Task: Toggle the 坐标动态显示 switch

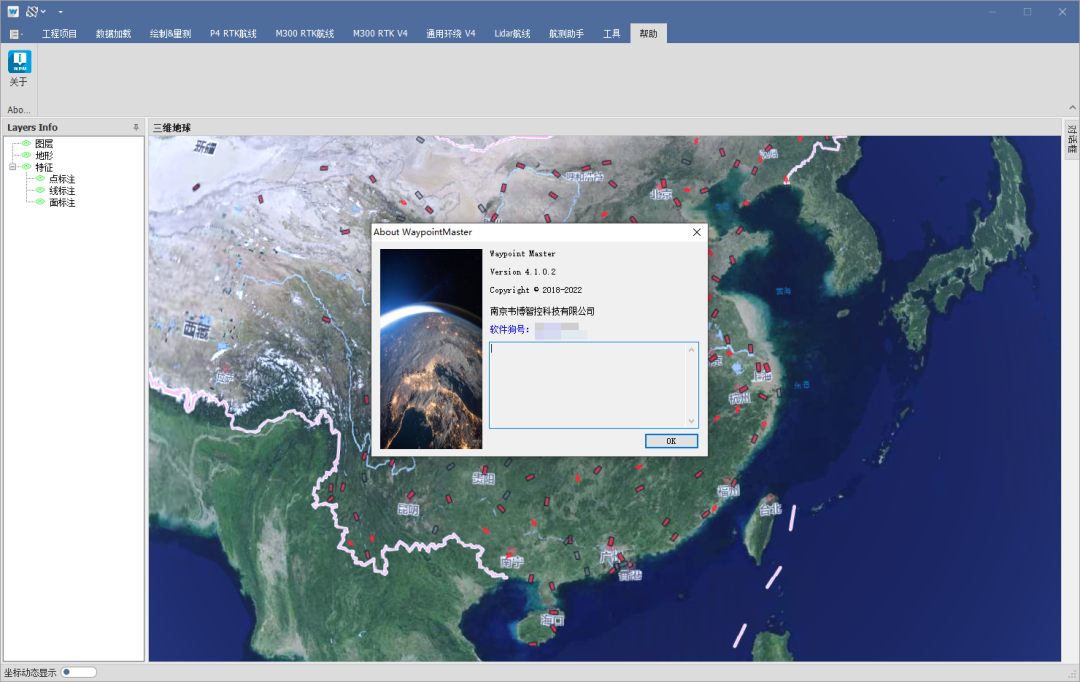Action: (79, 672)
